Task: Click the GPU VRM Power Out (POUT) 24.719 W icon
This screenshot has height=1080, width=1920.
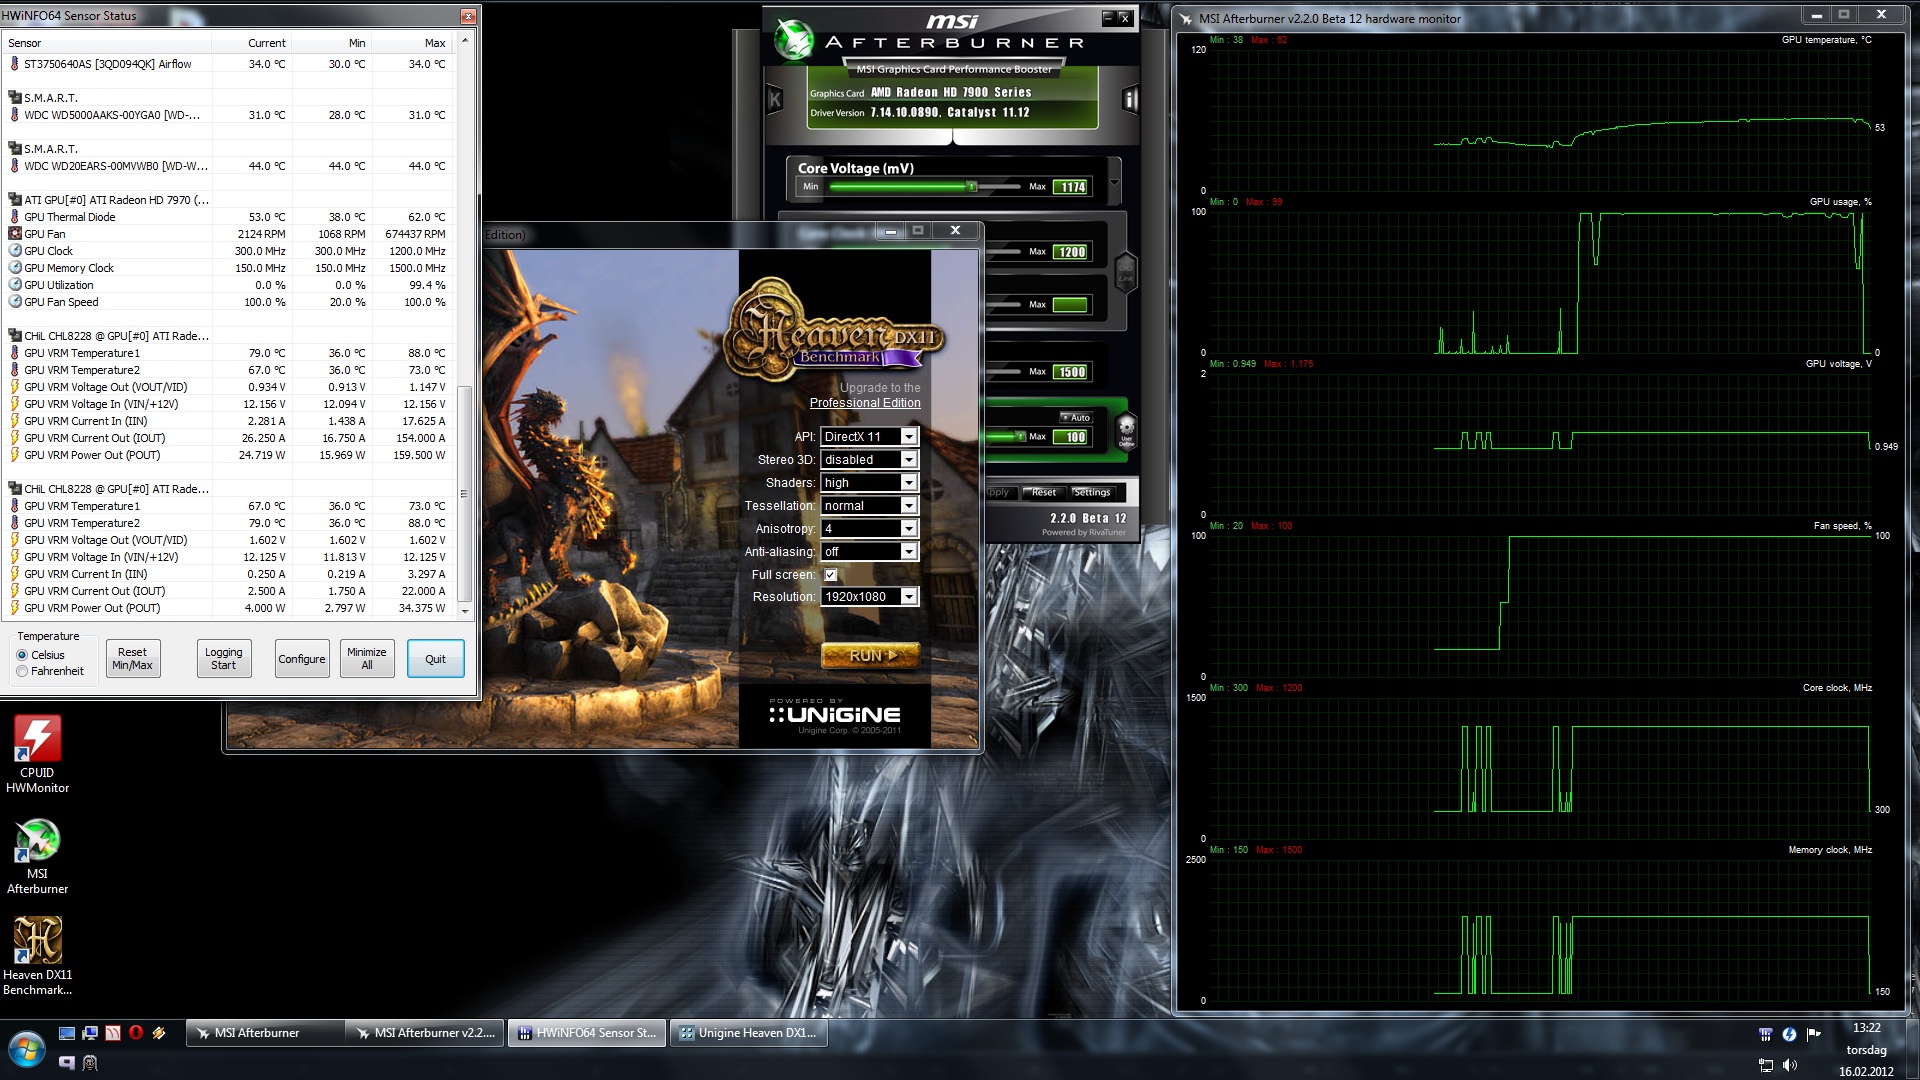Action: (15, 455)
